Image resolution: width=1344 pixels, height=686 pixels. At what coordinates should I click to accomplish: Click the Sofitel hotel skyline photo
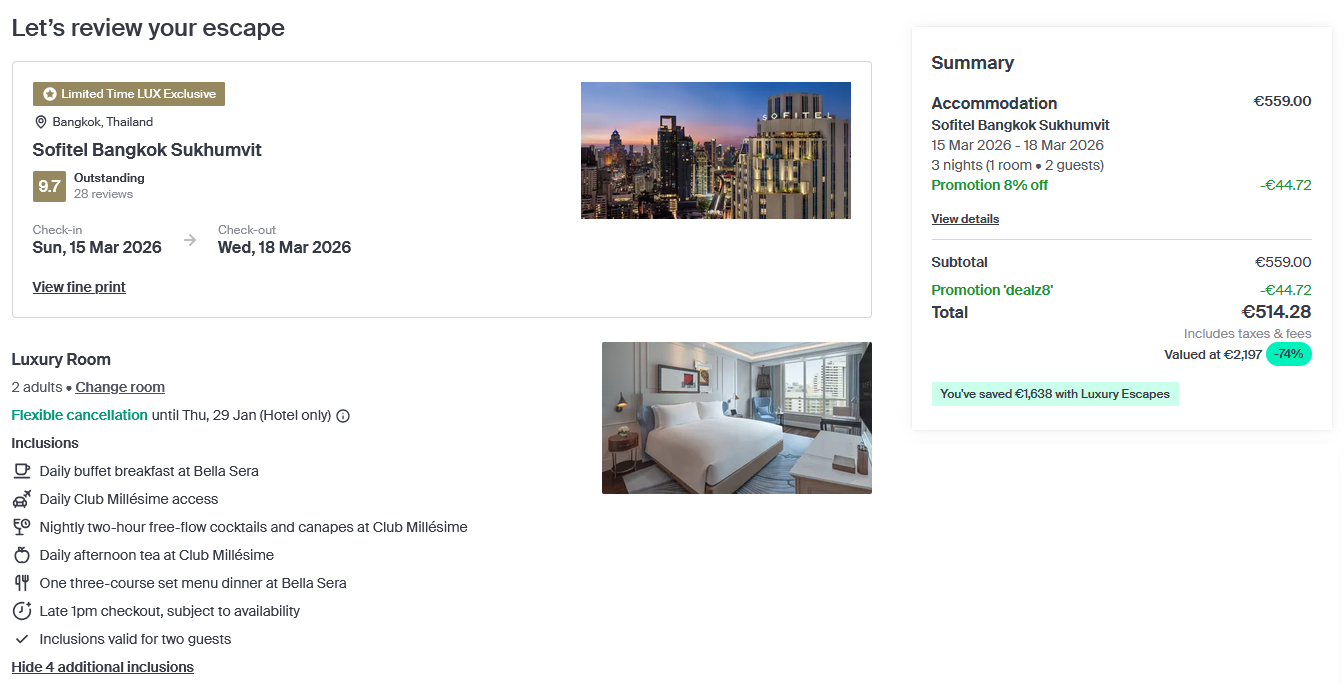pyautogui.click(x=715, y=150)
